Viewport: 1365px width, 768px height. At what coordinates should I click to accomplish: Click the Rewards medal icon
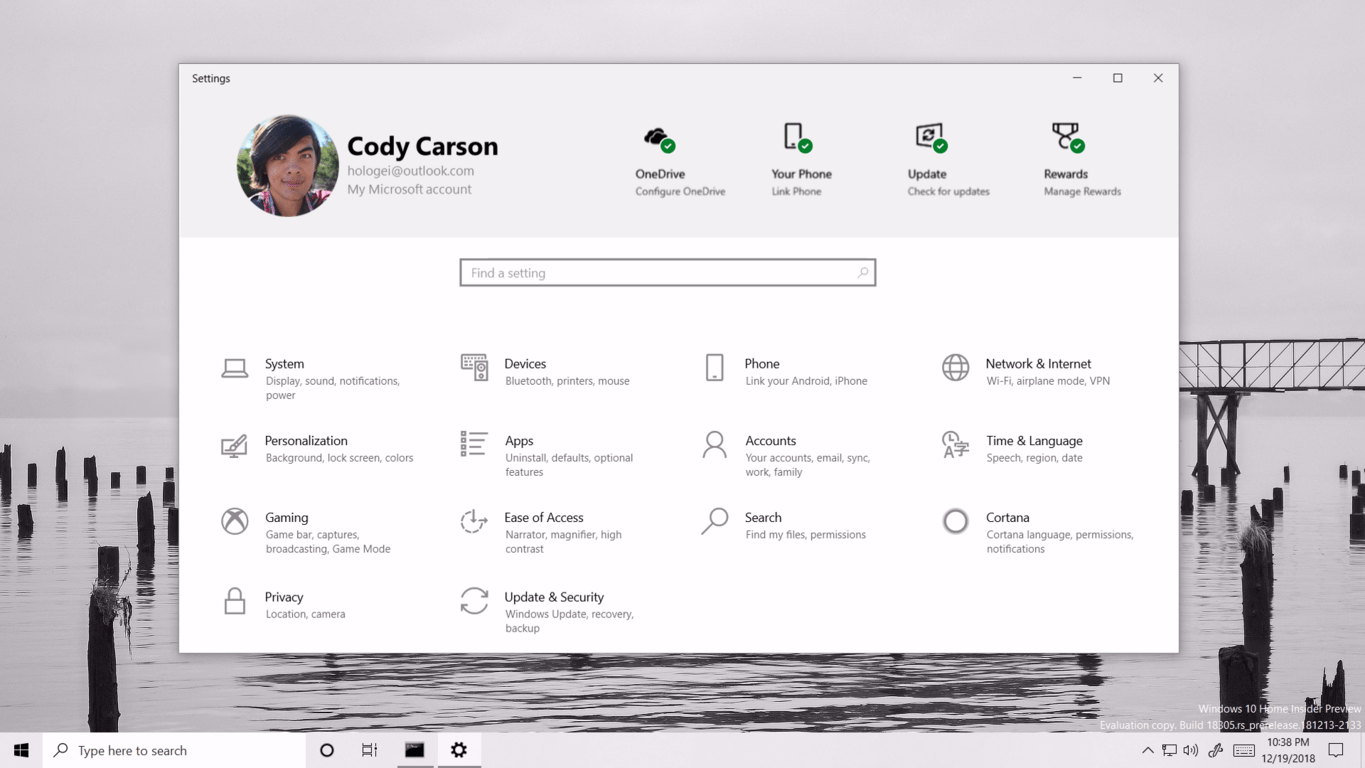point(1067,137)
